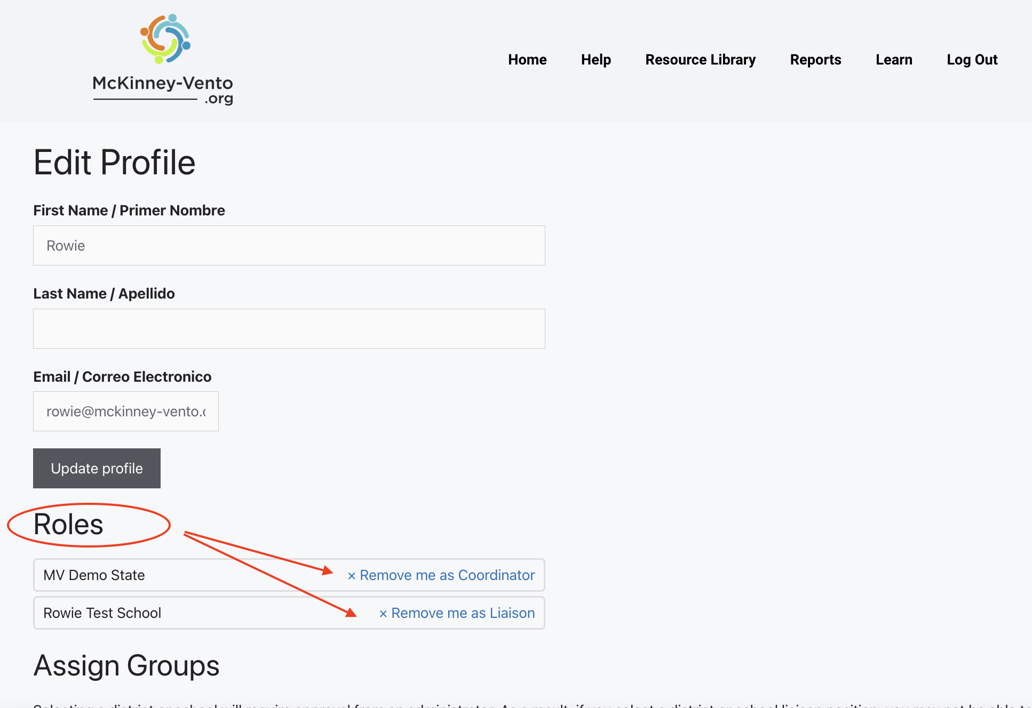Select Learn in the navigation bar
Screen dimensions: 1032x708
(x=893, y=60)
